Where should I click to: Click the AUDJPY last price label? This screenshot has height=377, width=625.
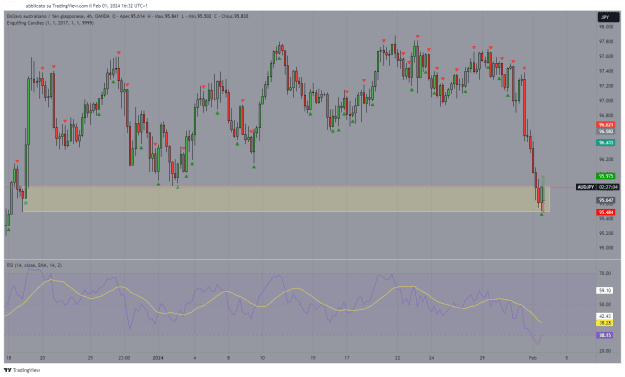point(586,187)
